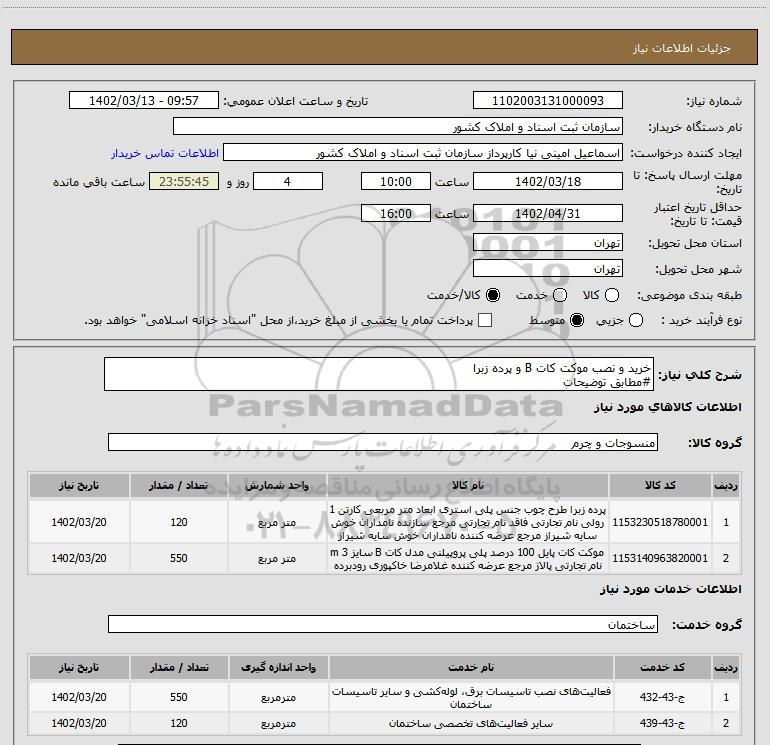Click the اطلاعات کالاهای مورد نیاز section title
770x745 pixels.
(668, 407)
